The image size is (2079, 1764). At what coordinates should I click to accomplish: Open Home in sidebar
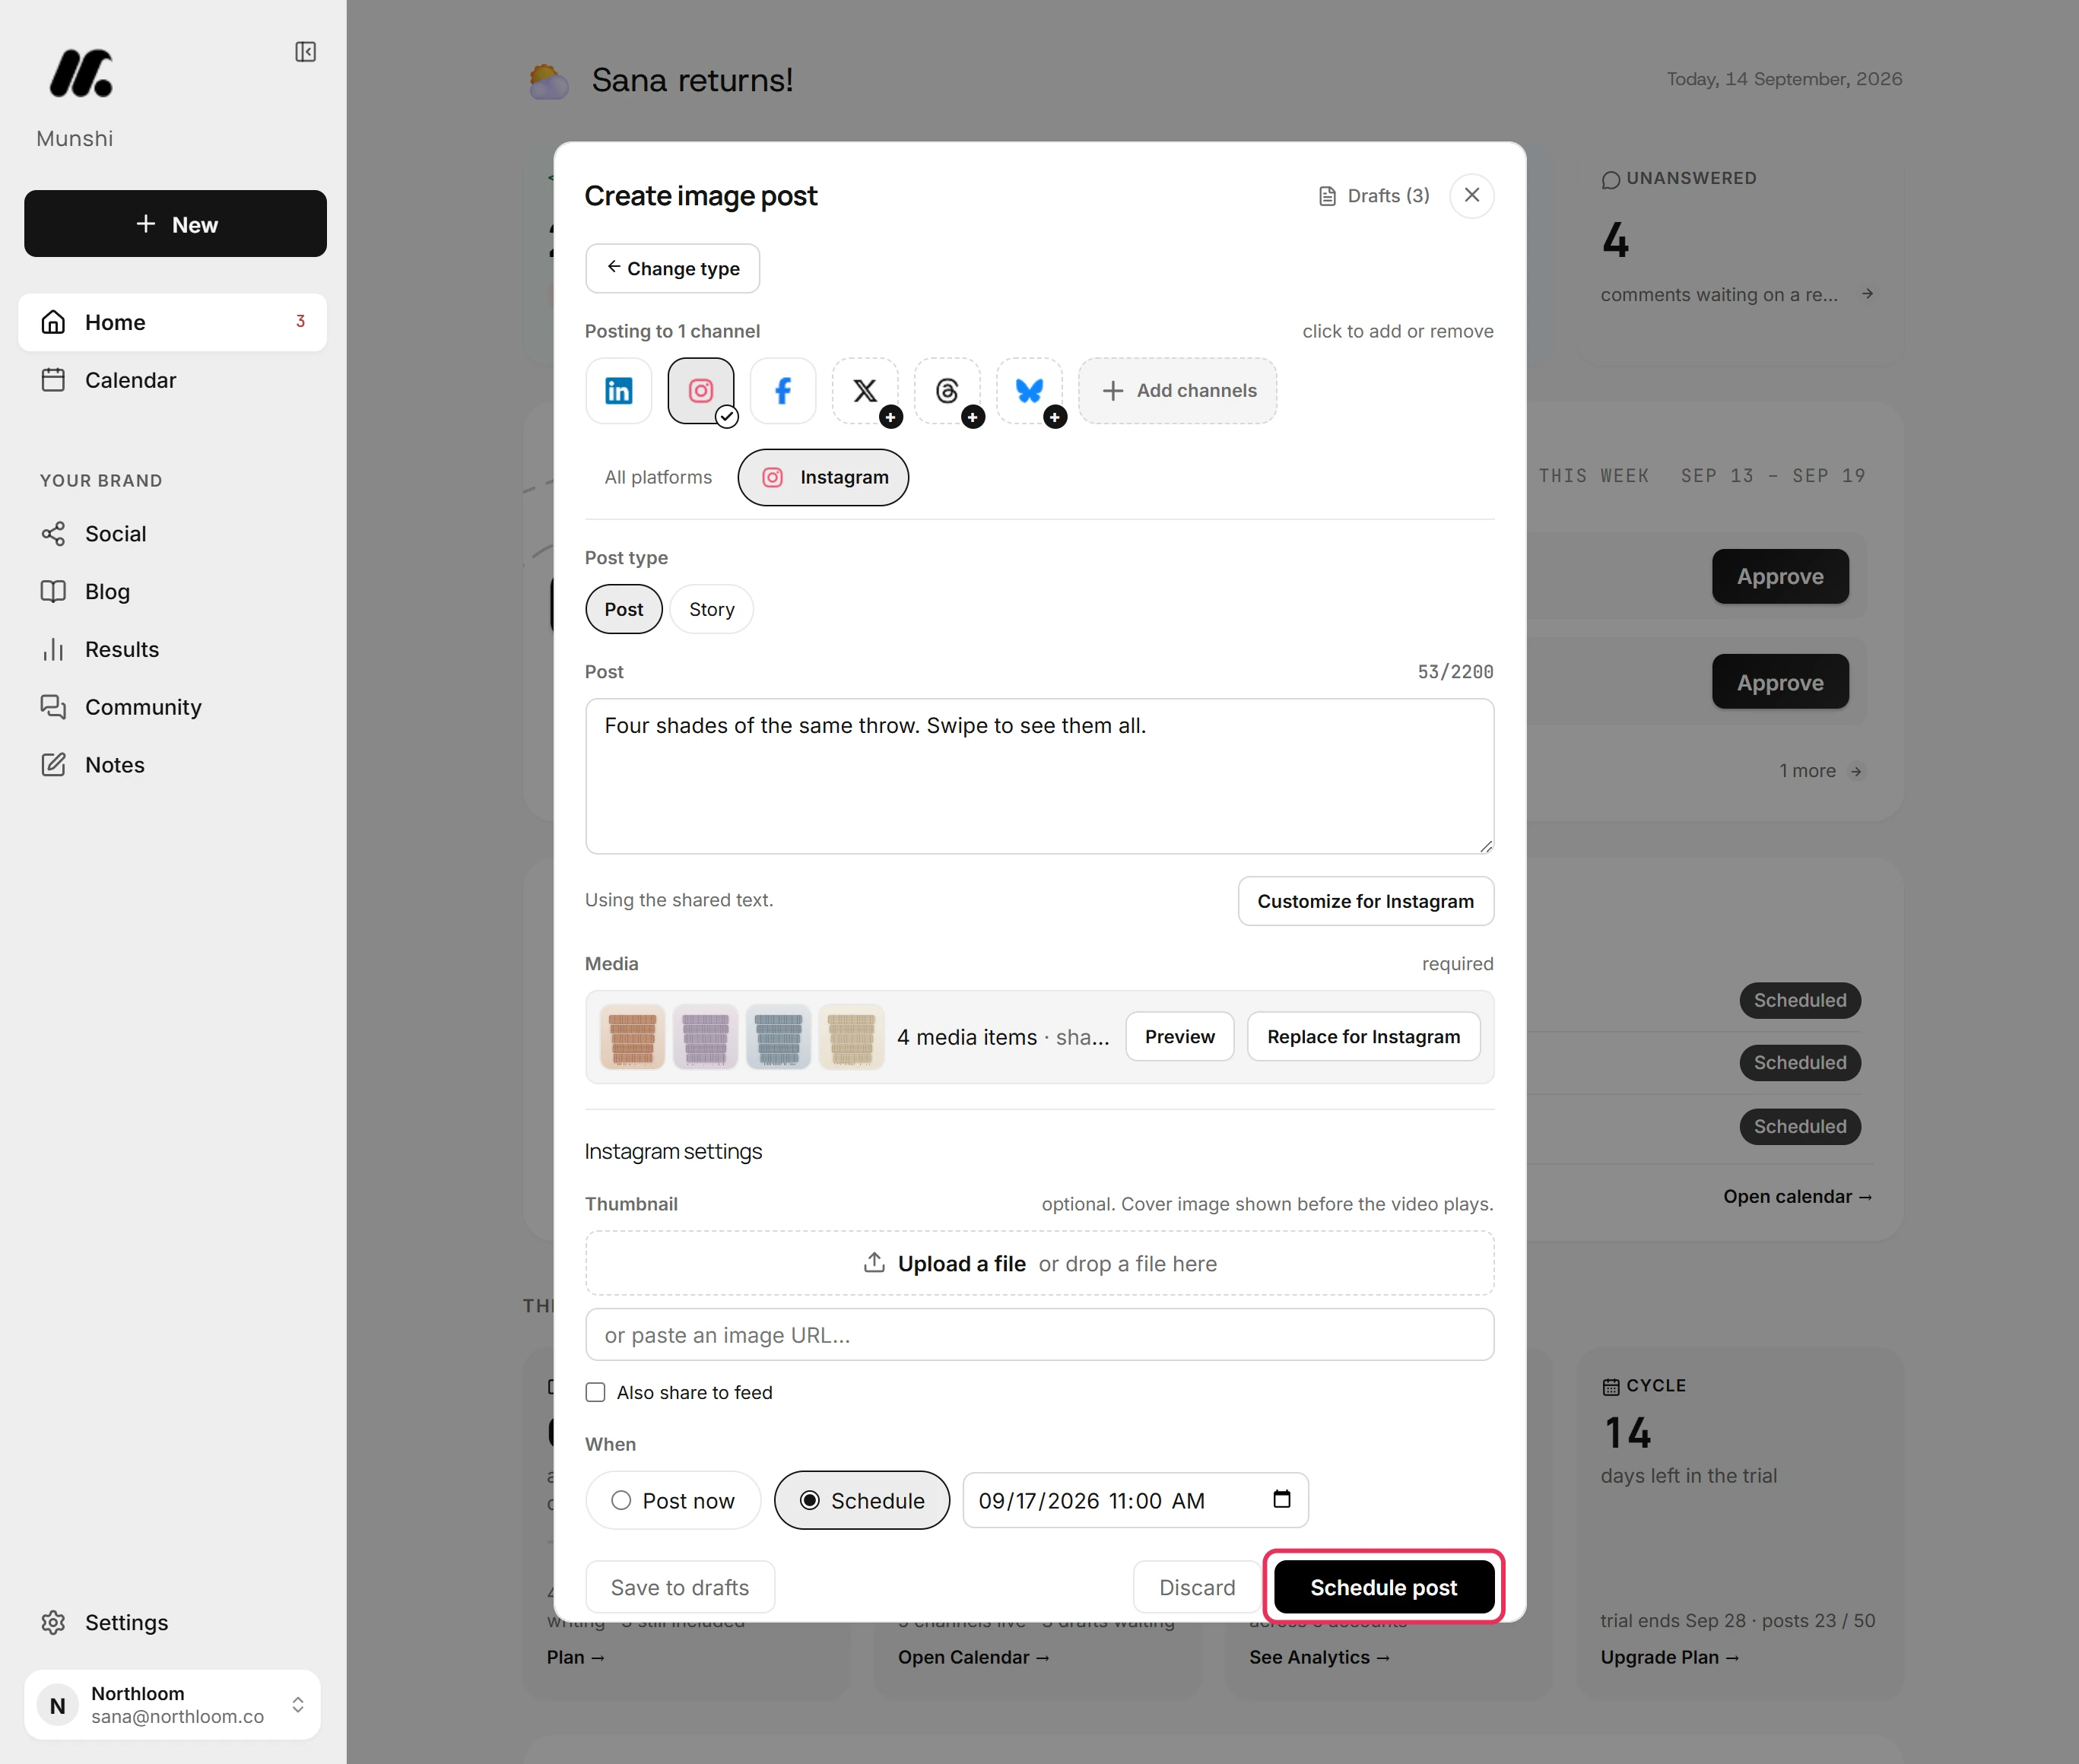coord(173,322)
